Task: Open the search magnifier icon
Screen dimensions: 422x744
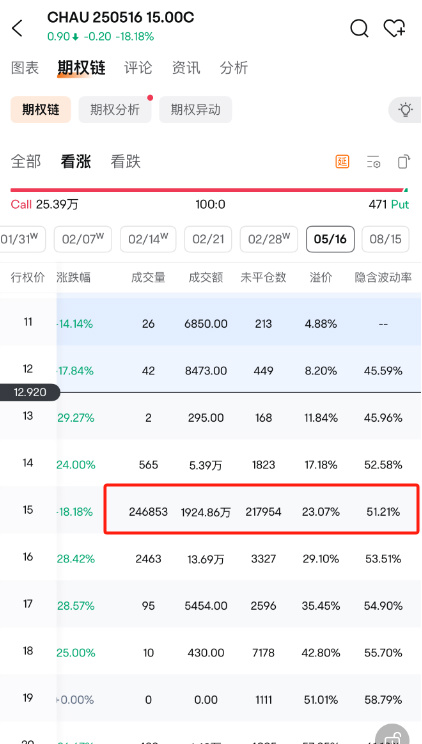Action: tap(359, 28)
